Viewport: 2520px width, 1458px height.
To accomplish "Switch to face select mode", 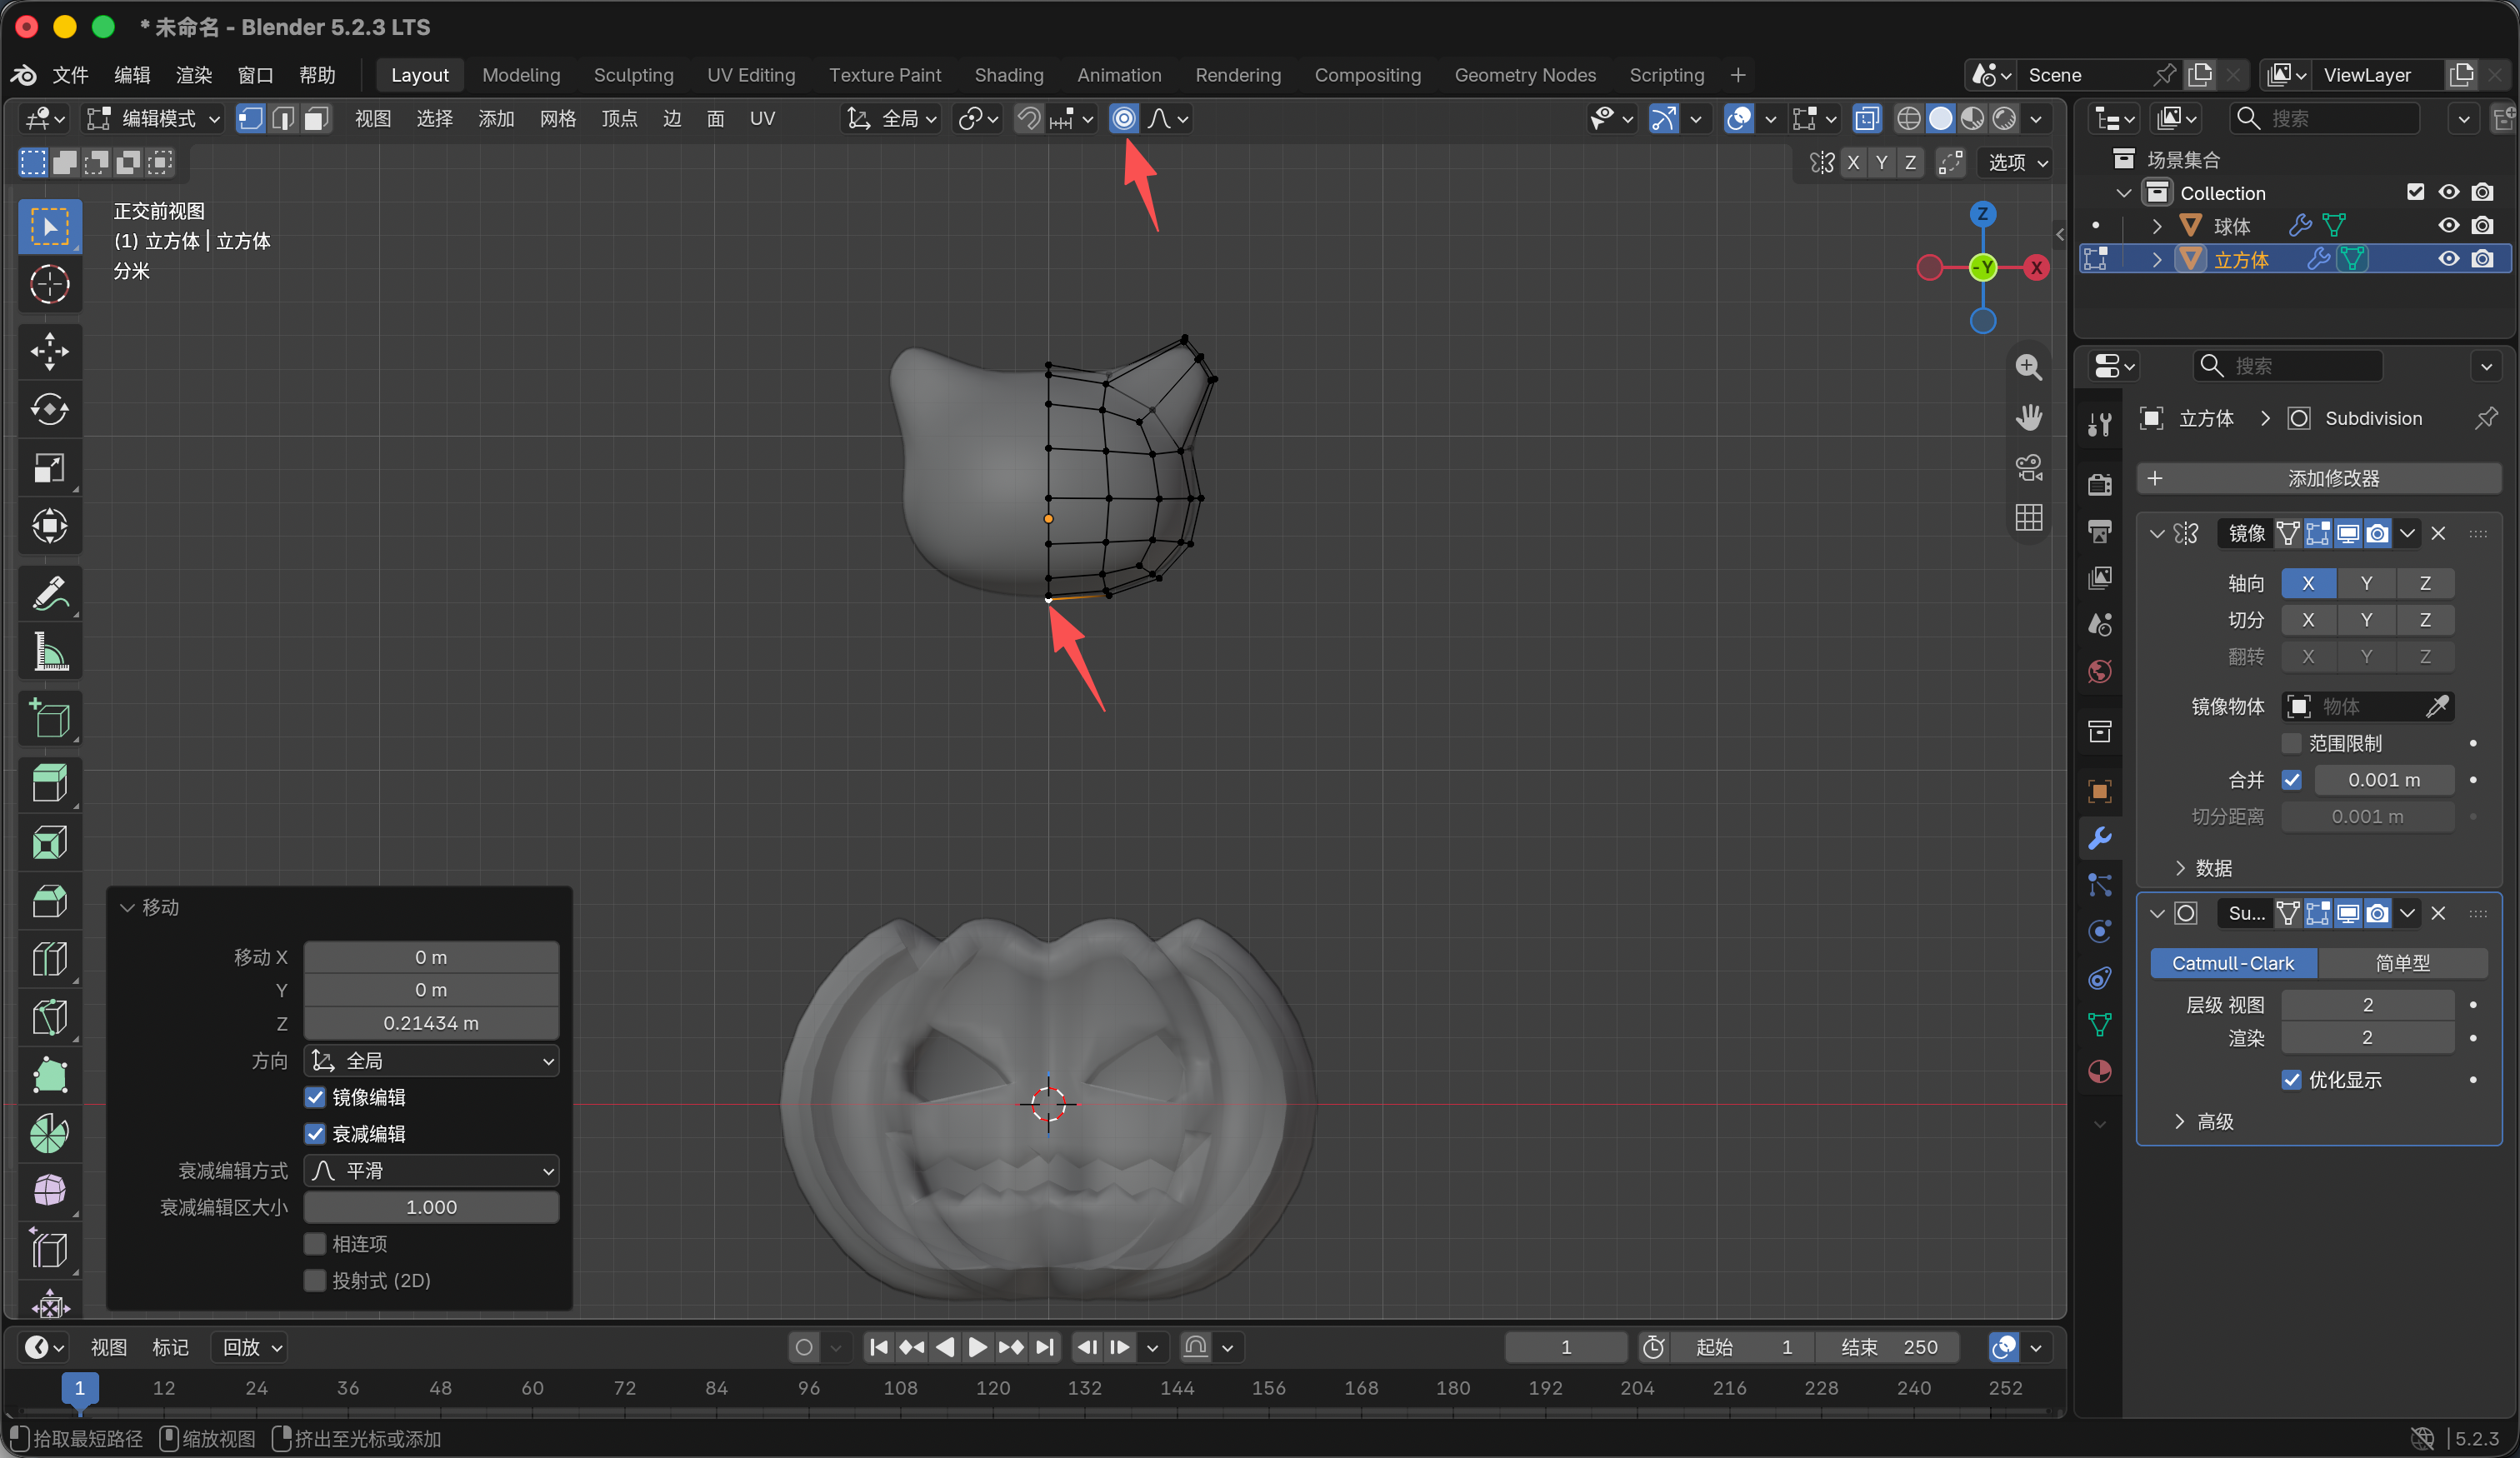I will click(316, 119).
